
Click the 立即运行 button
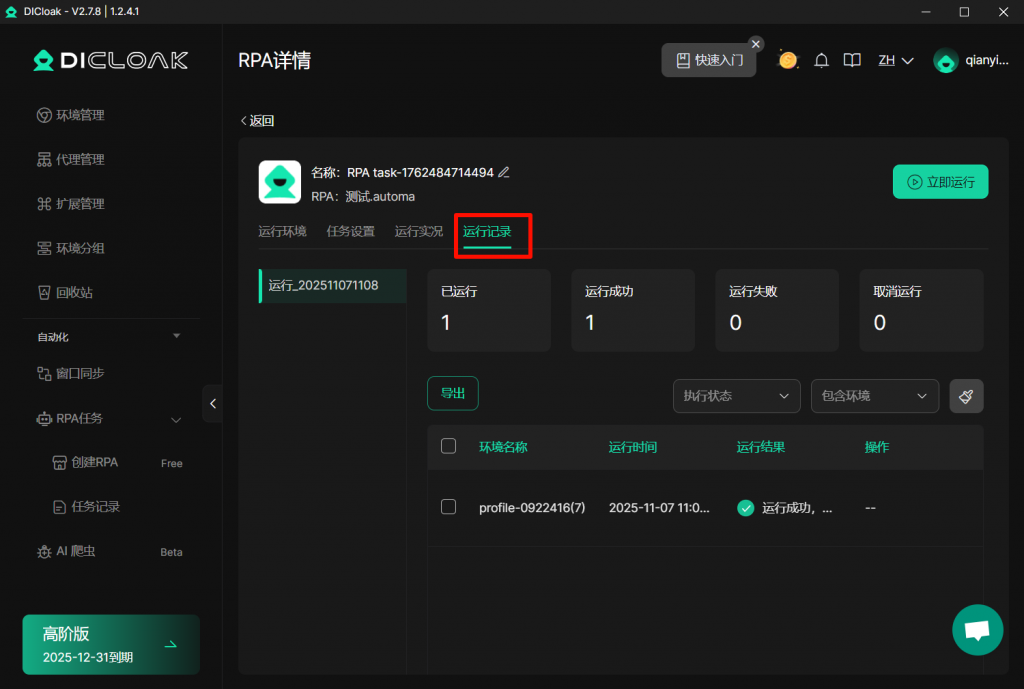click(x=940, y=182)
